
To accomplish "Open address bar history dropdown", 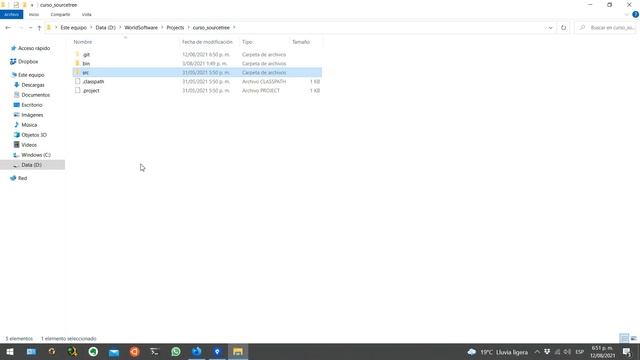I will 550,28.
